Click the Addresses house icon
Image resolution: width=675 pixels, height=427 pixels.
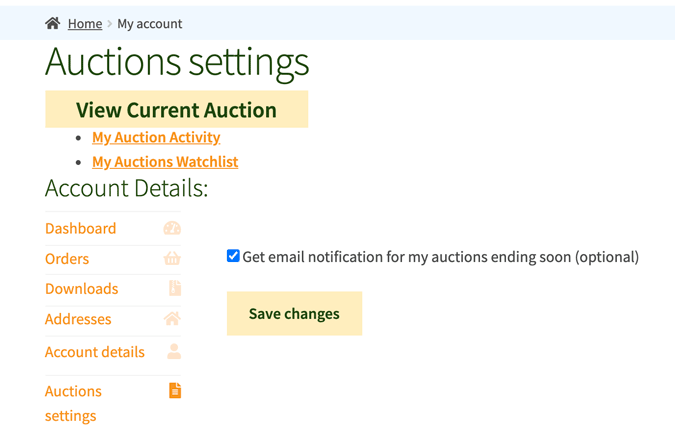pos(172,319)
